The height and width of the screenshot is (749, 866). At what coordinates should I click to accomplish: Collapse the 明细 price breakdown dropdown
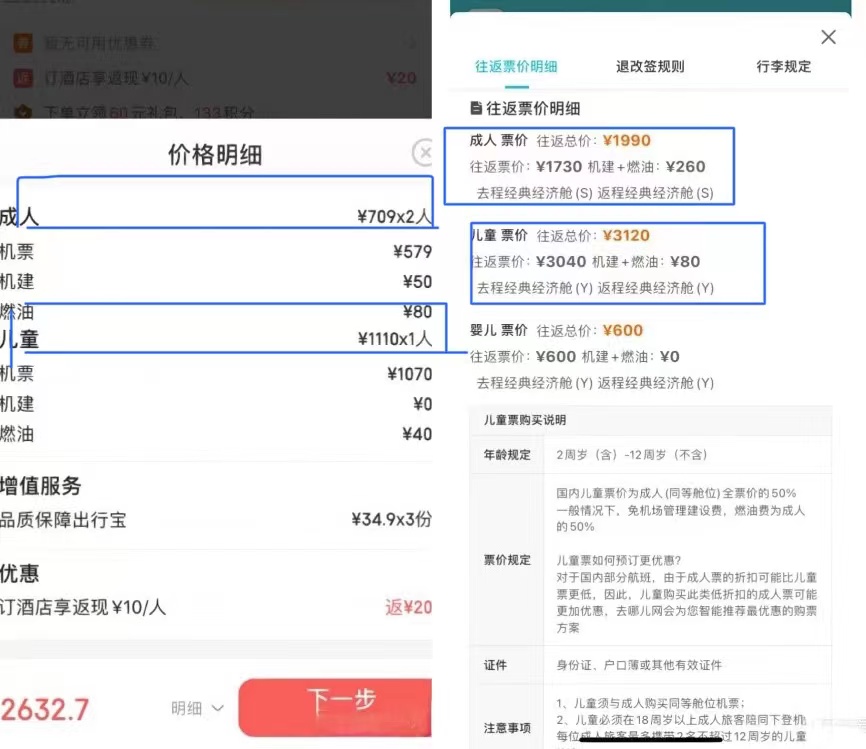pos(197,708)
